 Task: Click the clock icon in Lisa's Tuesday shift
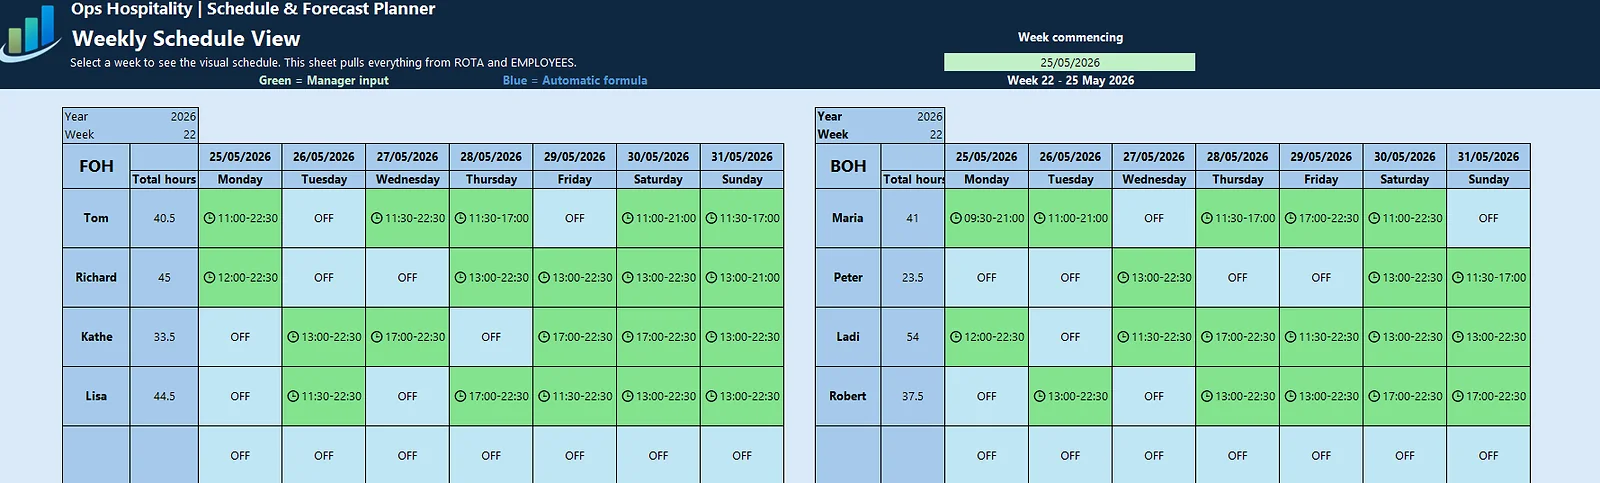(293, 396)
